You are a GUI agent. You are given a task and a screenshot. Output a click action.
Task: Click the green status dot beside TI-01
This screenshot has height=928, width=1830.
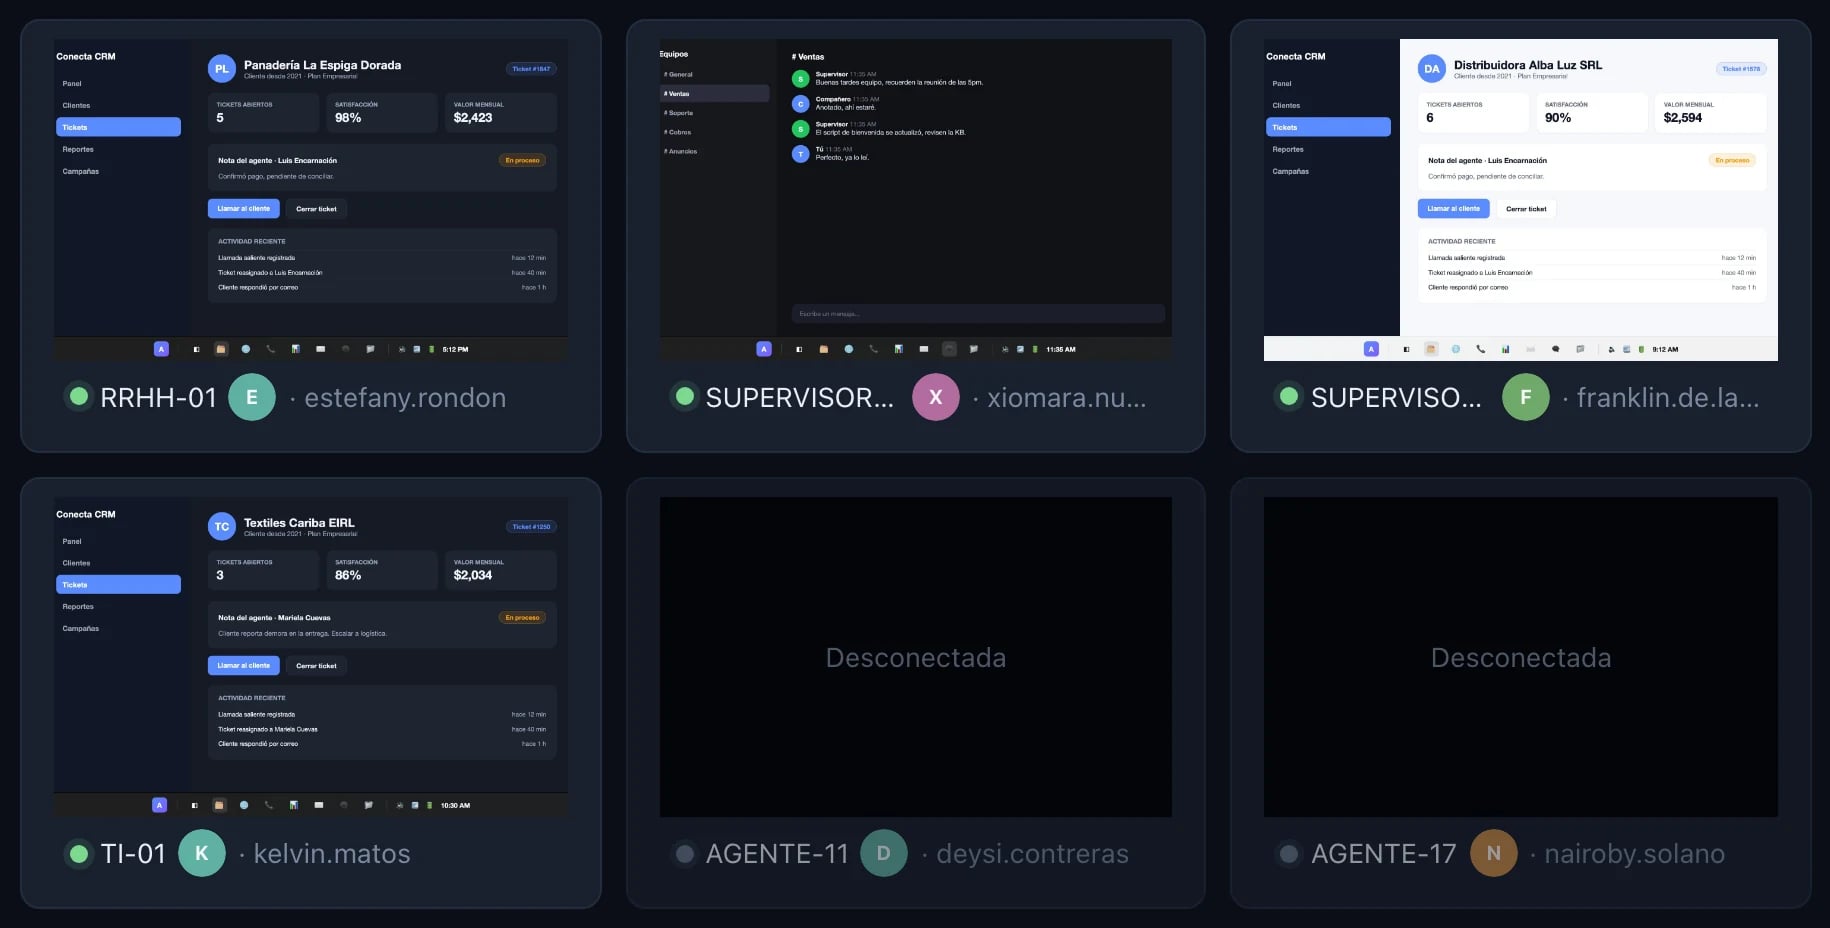78,853
